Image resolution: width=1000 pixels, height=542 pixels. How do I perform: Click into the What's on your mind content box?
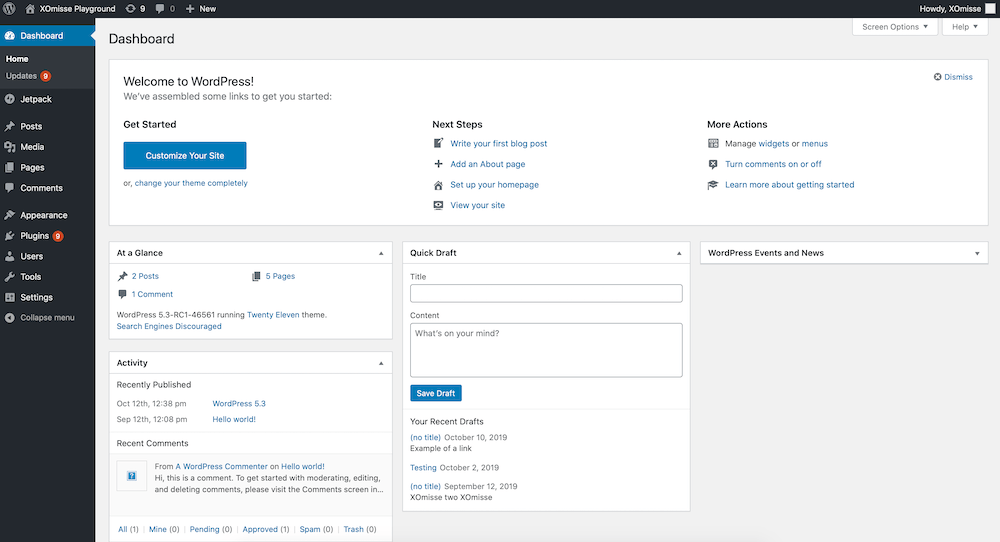tap(546, 350)
